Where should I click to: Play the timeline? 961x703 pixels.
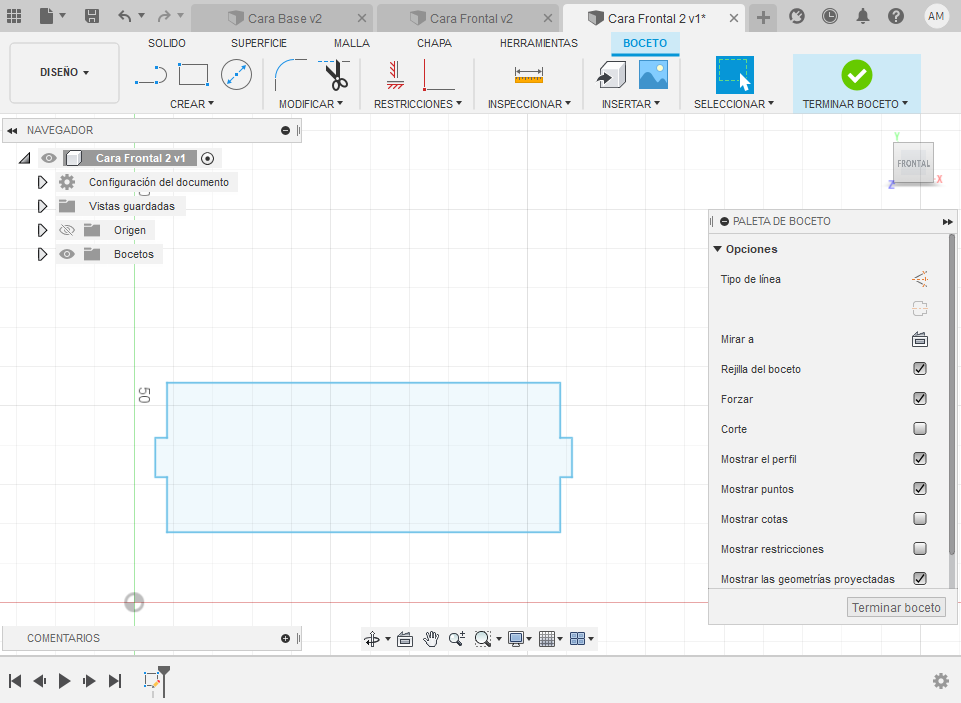(64, 681)
